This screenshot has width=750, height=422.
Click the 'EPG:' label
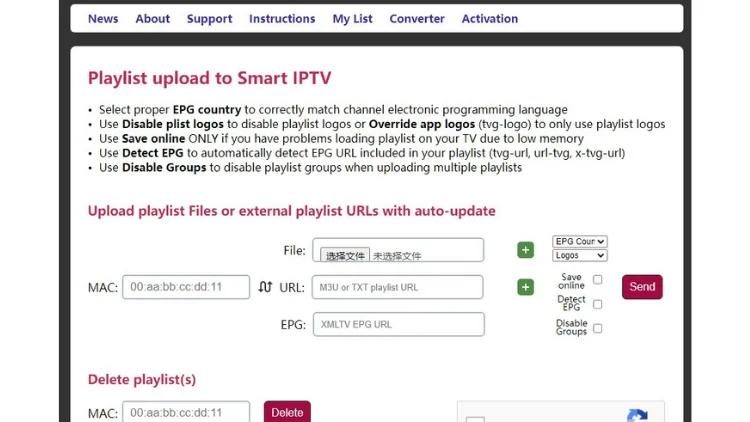coord(293,325)
